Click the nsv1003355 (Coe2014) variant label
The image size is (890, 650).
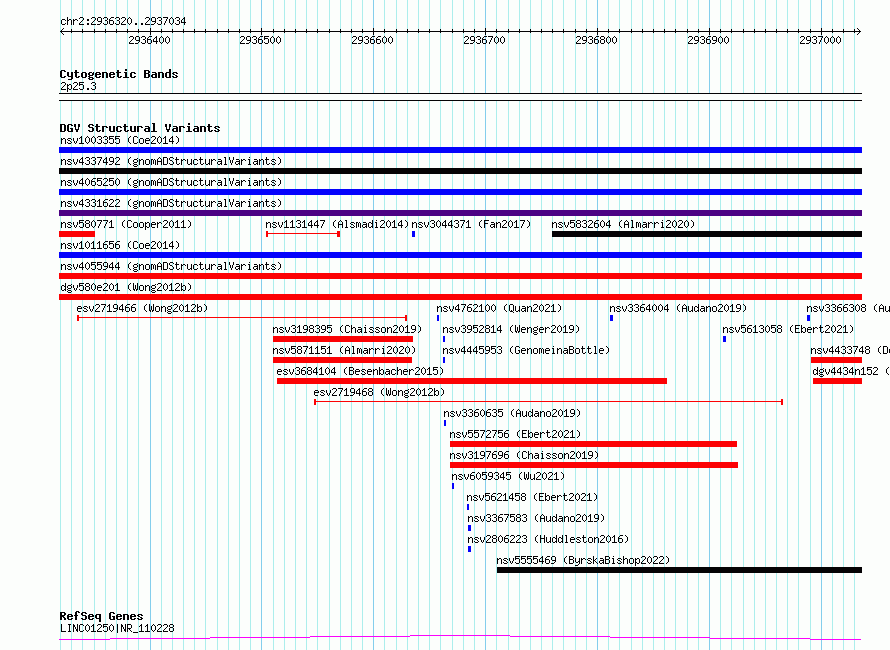tap(120, 140)
